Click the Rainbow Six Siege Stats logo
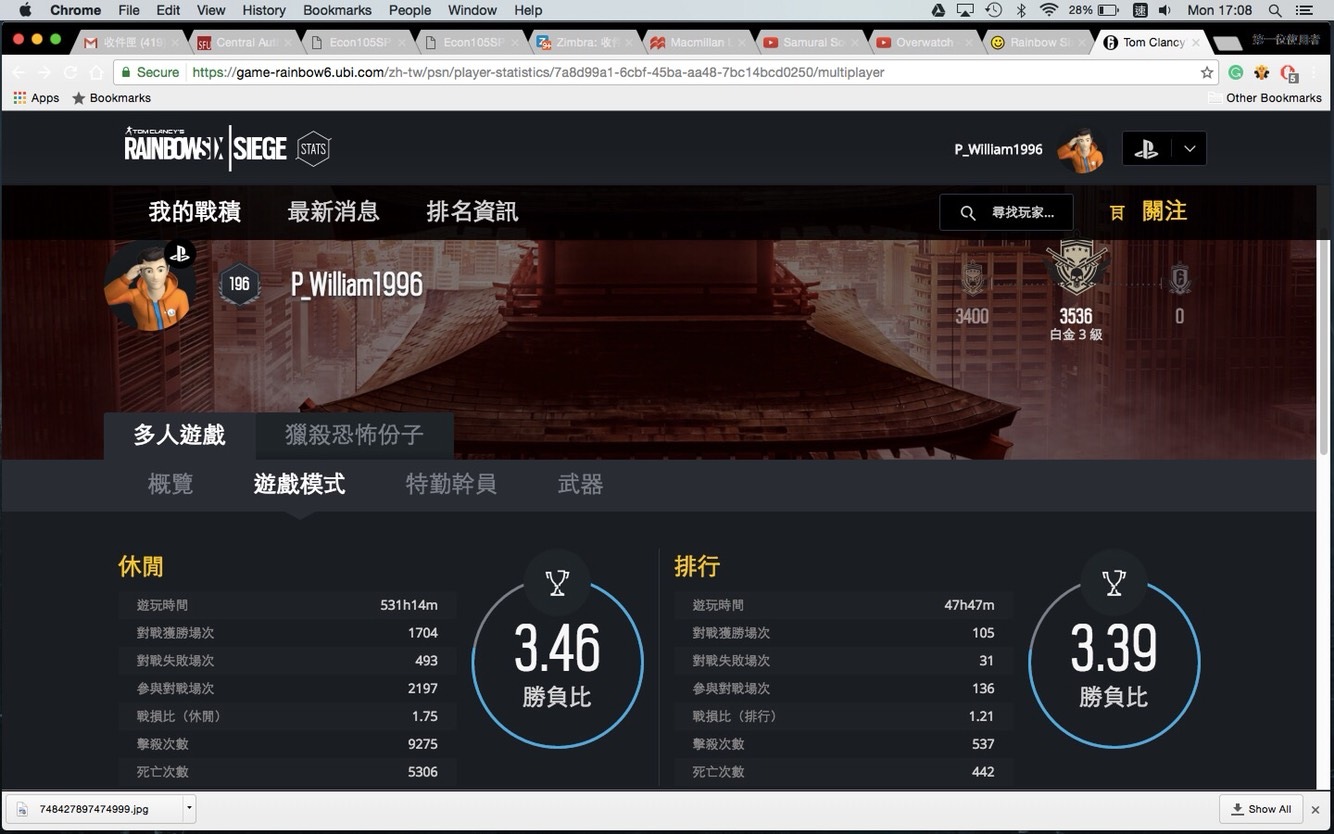The image size is (1334, 834). pyautogui.click(x=227, y=148)
